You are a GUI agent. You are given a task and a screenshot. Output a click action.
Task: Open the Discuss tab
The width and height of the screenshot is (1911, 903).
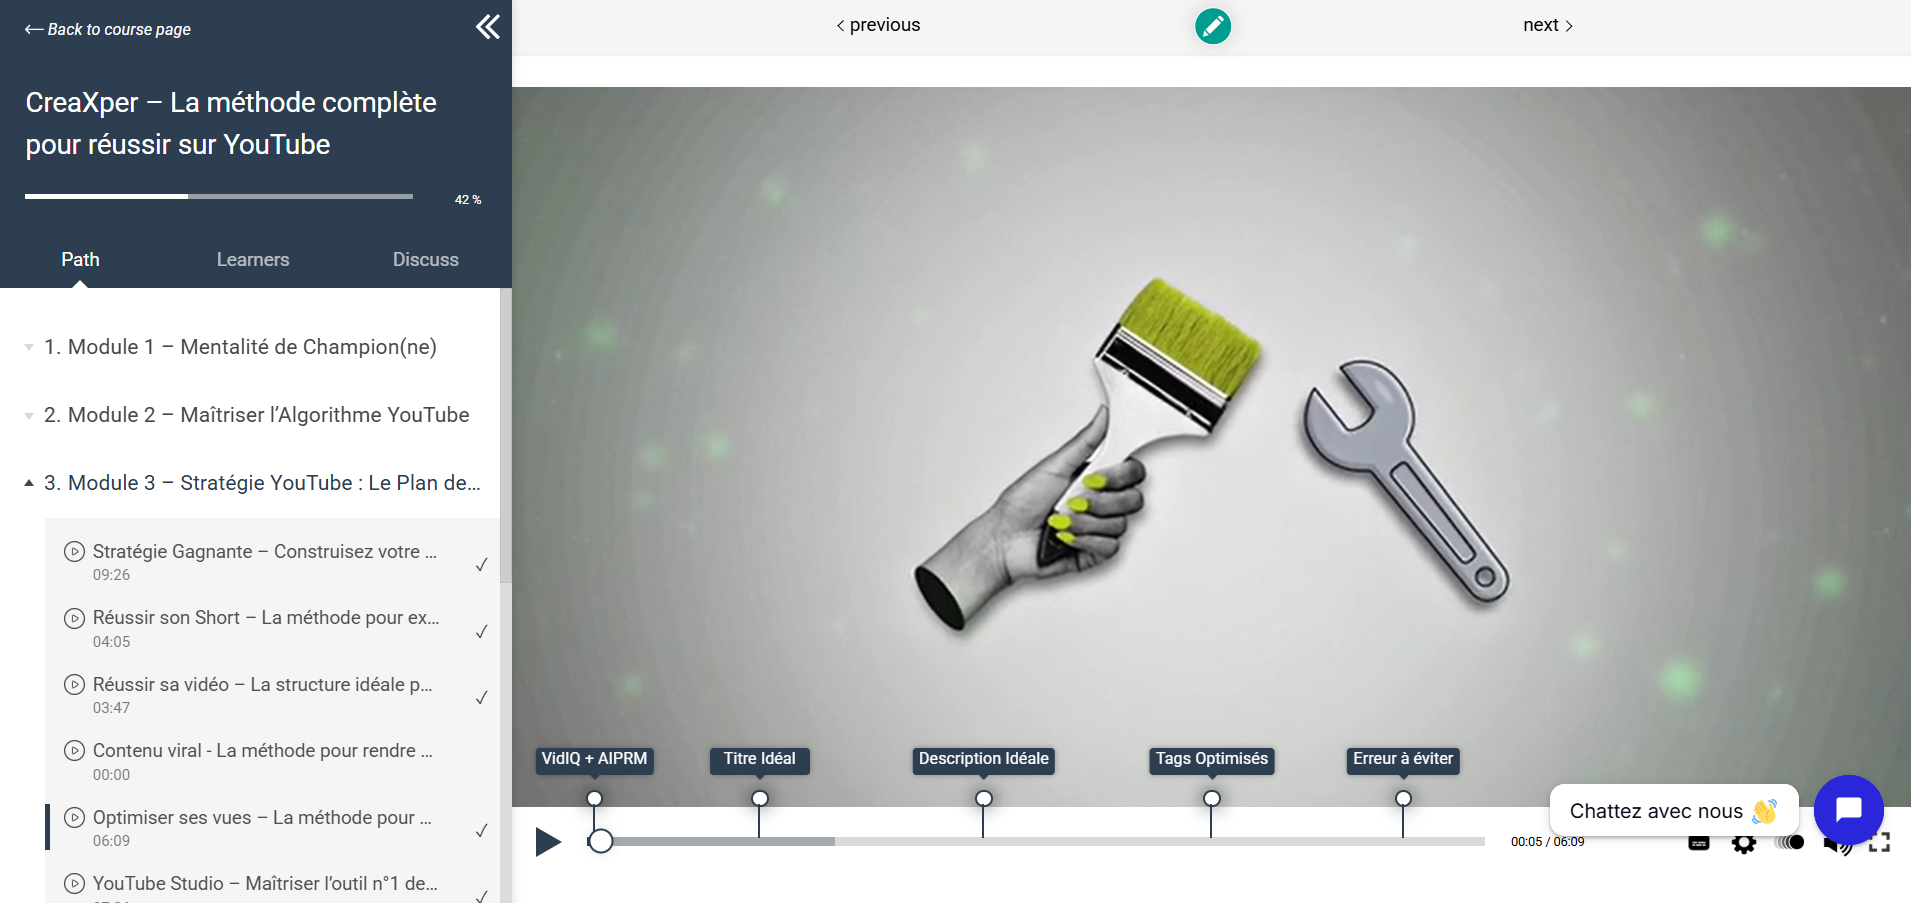point(425,260)
